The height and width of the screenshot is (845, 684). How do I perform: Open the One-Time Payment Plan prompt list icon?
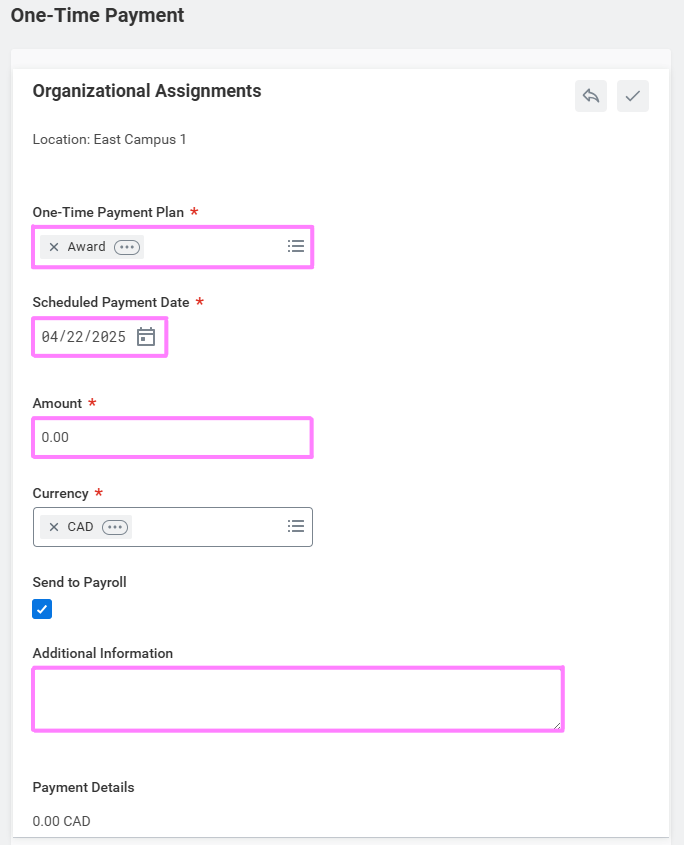tap(296, 246)
